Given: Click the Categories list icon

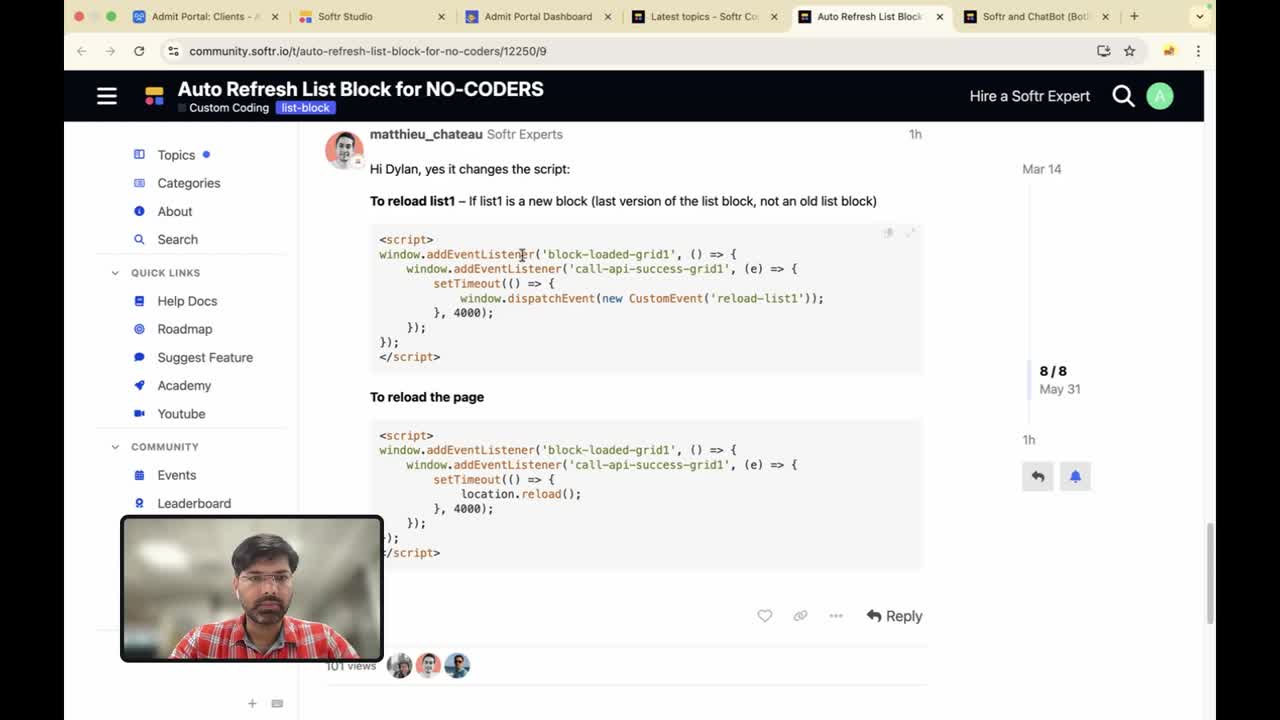Looking at the screenshot, I should [x=139, y=183].
